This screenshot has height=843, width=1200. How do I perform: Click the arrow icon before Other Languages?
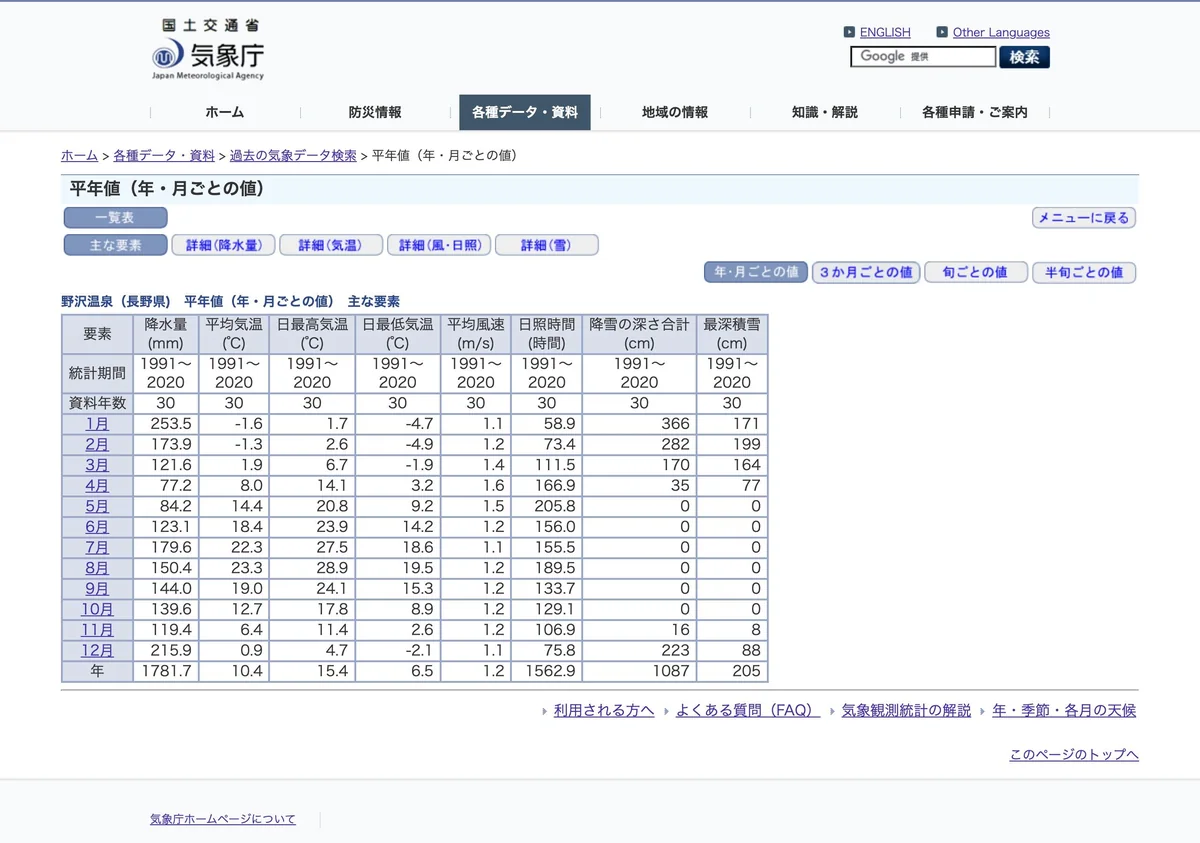click(942, 32)
